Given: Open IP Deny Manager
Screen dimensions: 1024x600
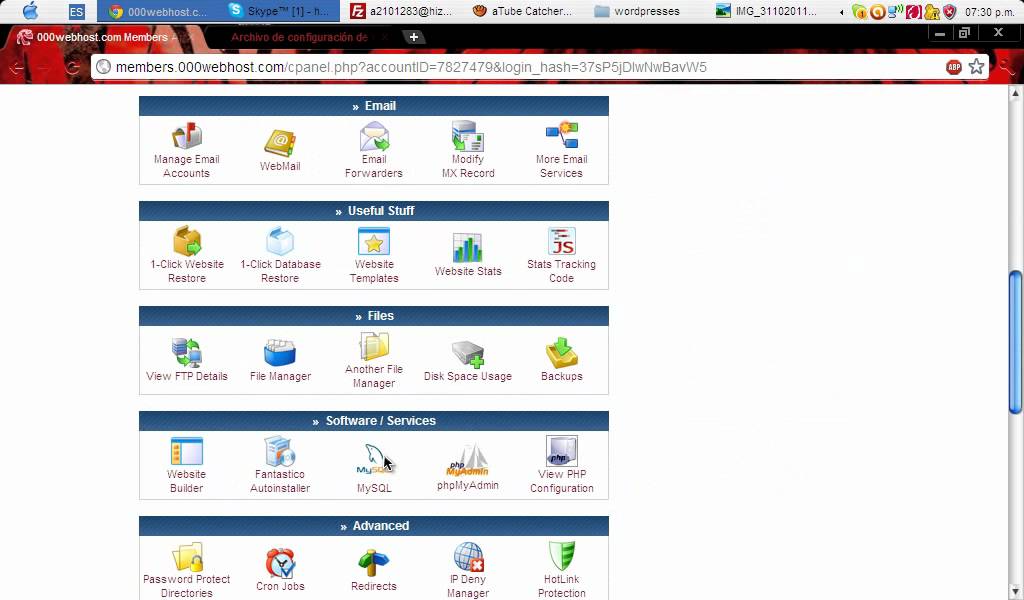Looking at the screenshot, I should pos(468,571).
